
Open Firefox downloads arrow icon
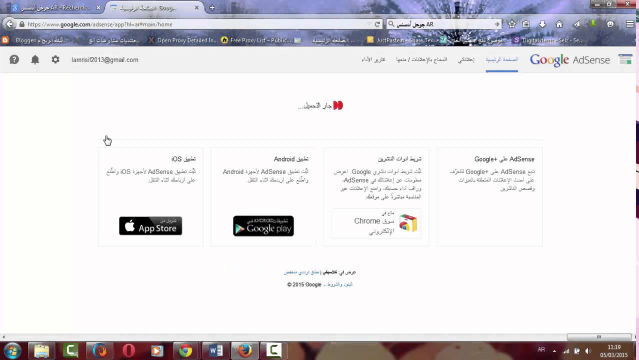[542, 24]
